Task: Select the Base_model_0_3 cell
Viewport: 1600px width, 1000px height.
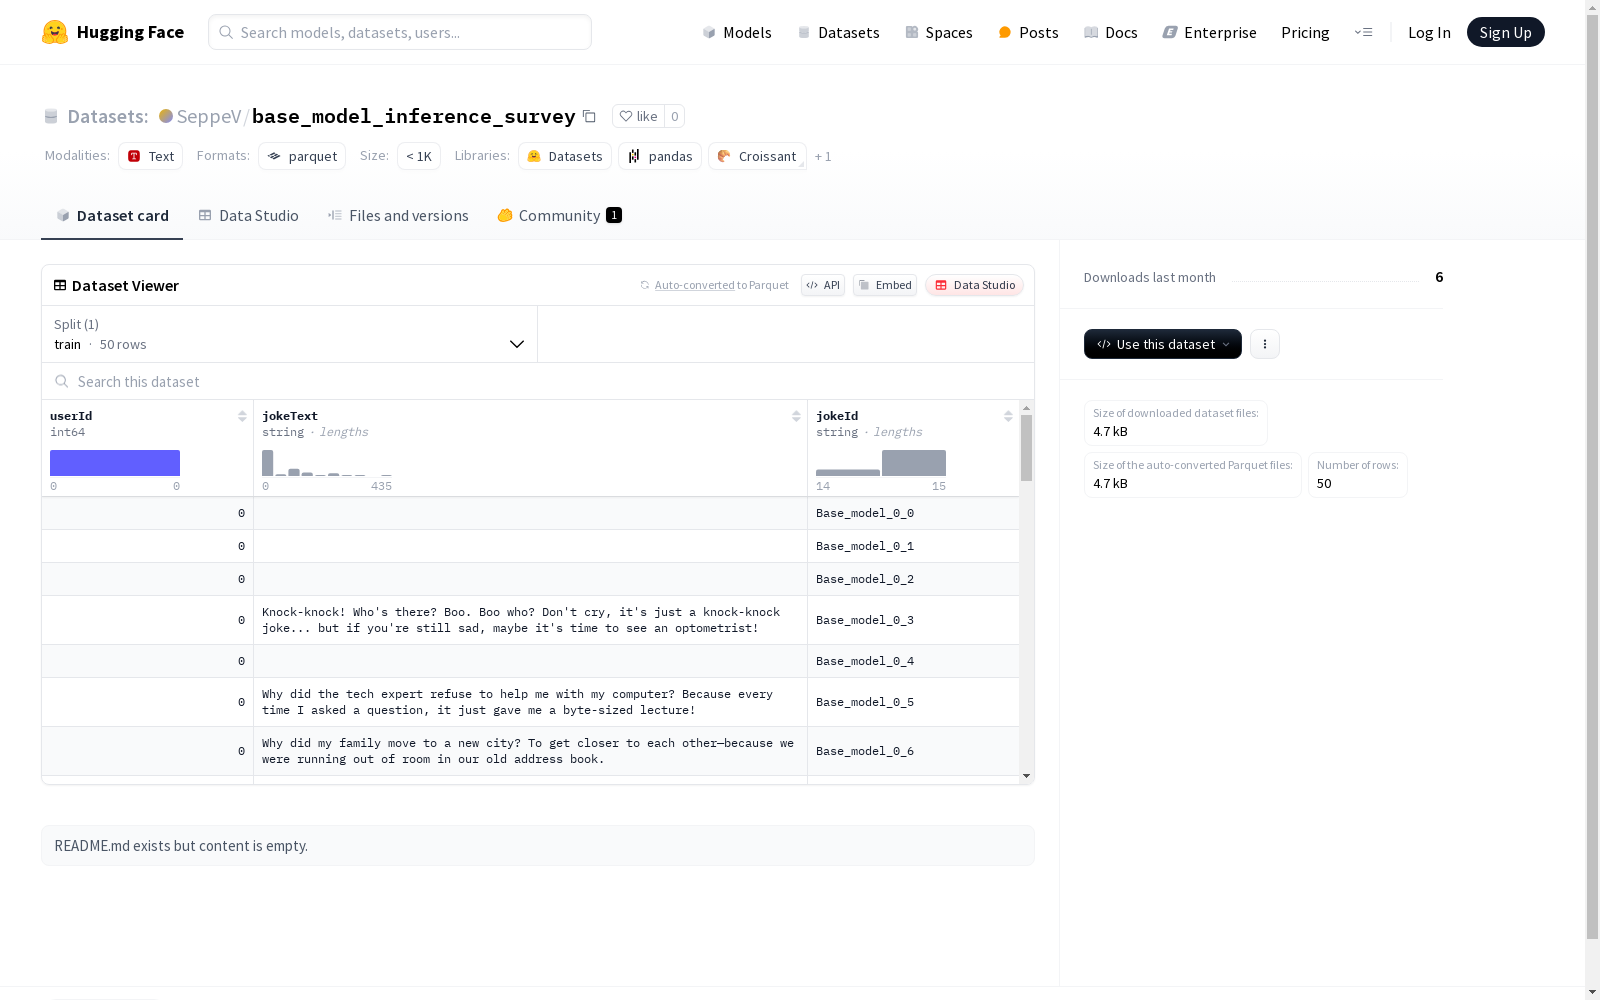Action: click(x=913, y=620)
